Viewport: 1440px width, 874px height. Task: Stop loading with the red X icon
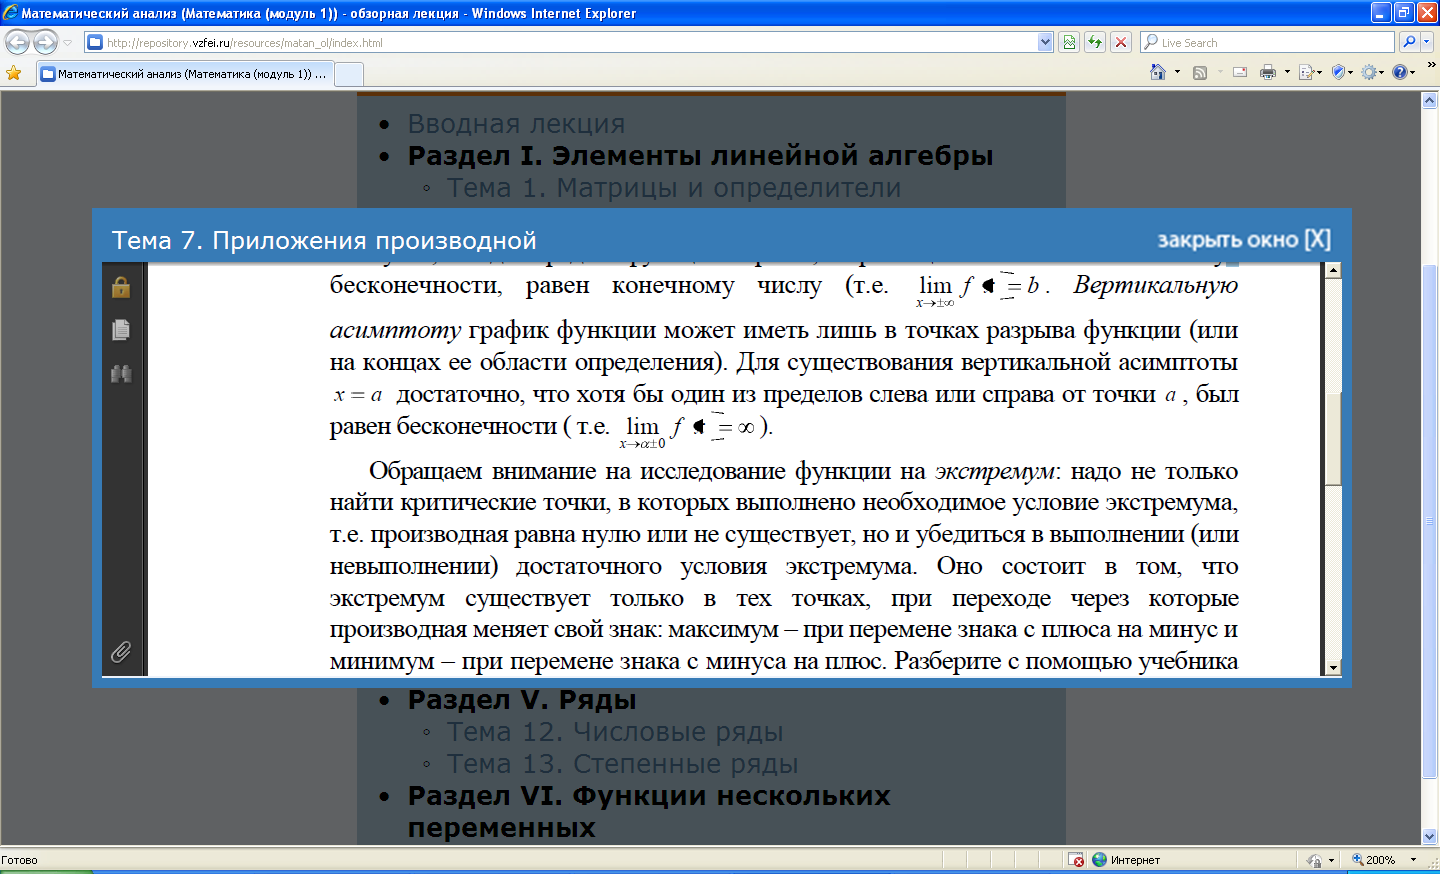pos(1121,43)
